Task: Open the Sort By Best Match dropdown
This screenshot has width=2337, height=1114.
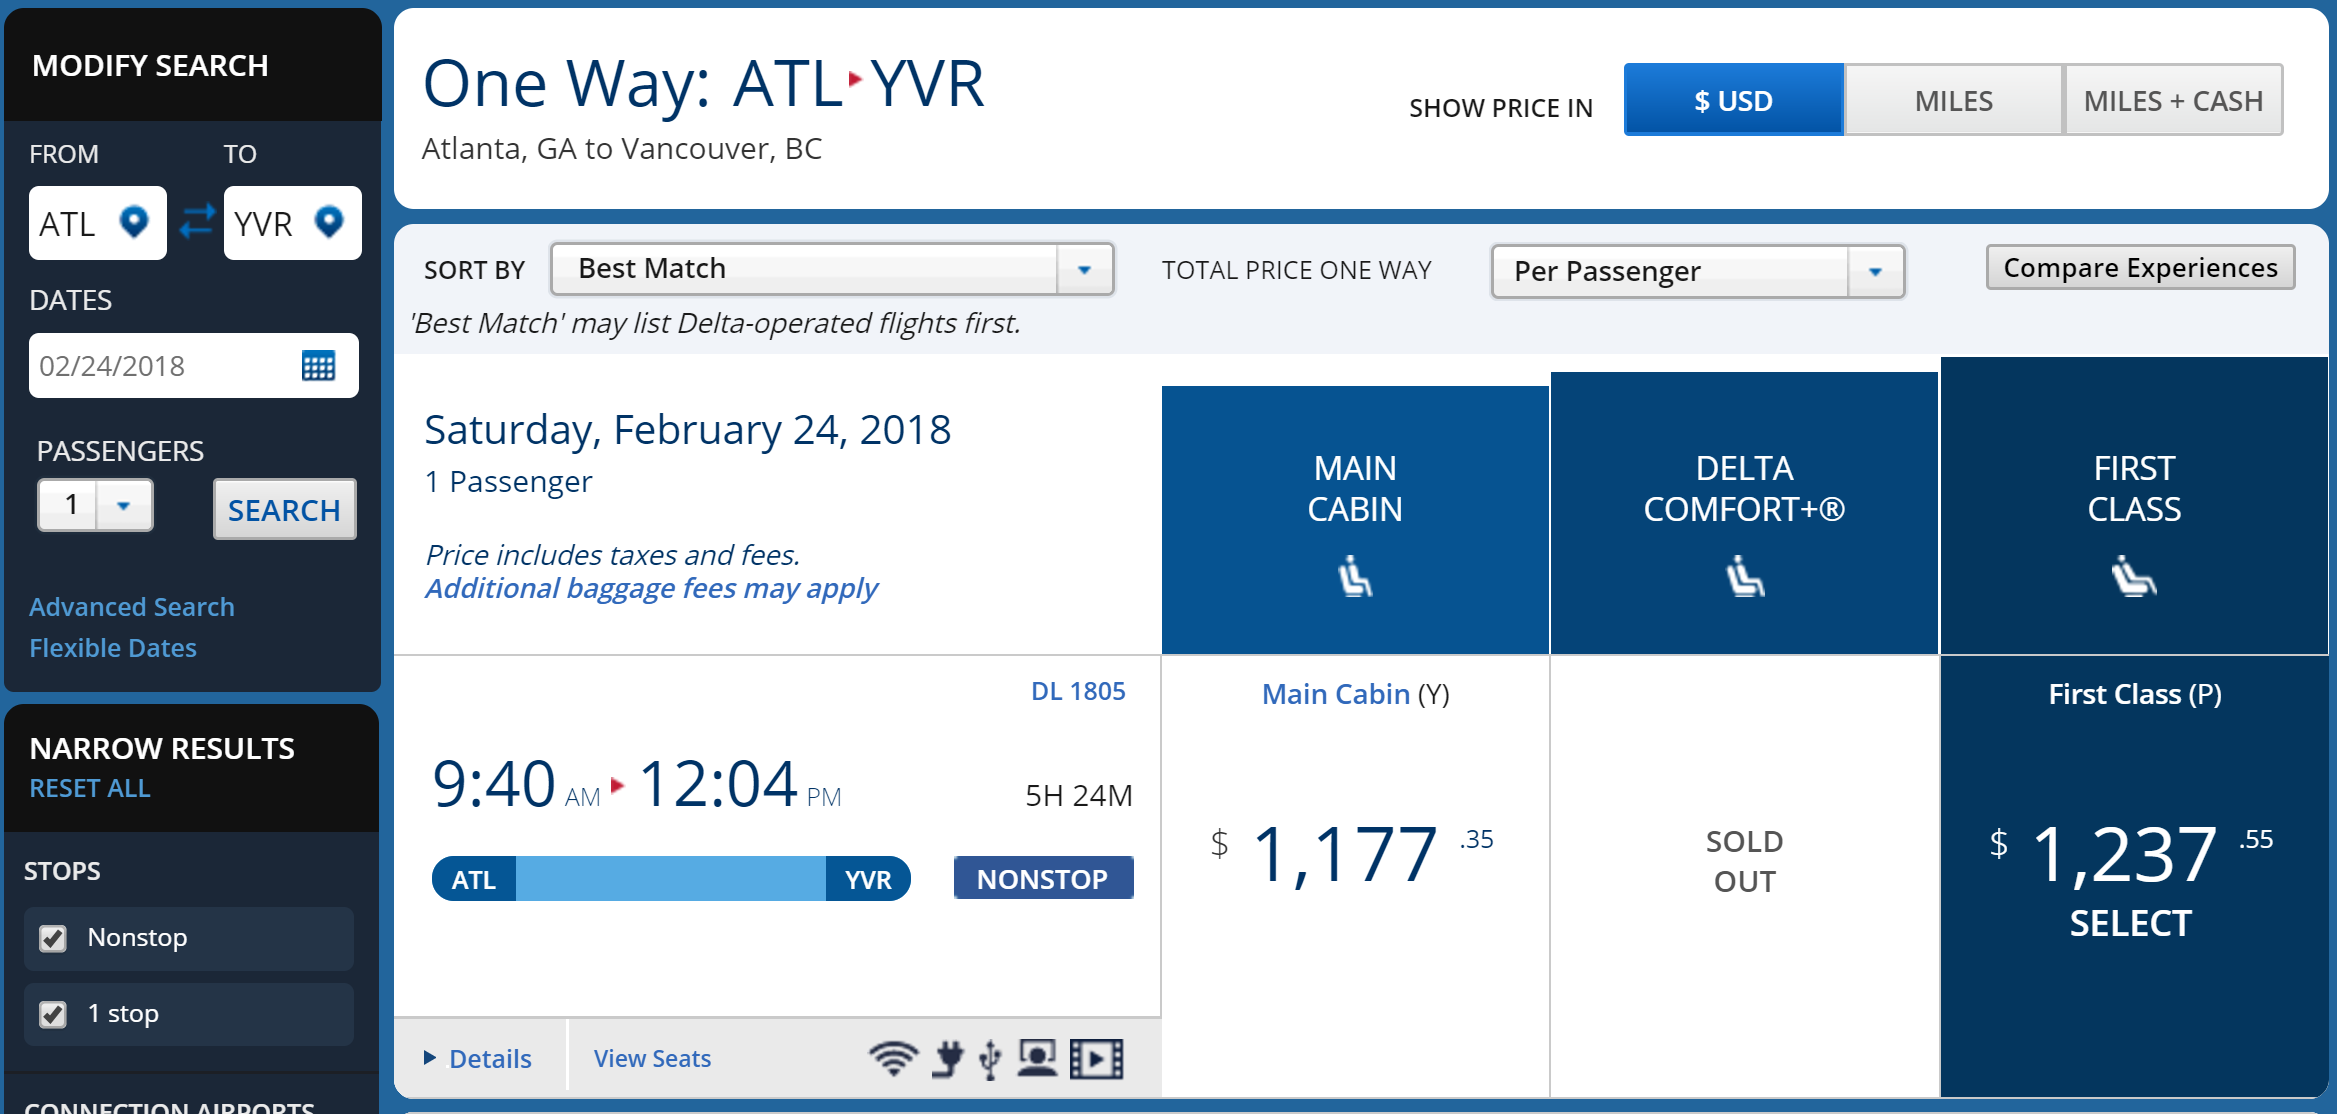Action: [1084, 270]
